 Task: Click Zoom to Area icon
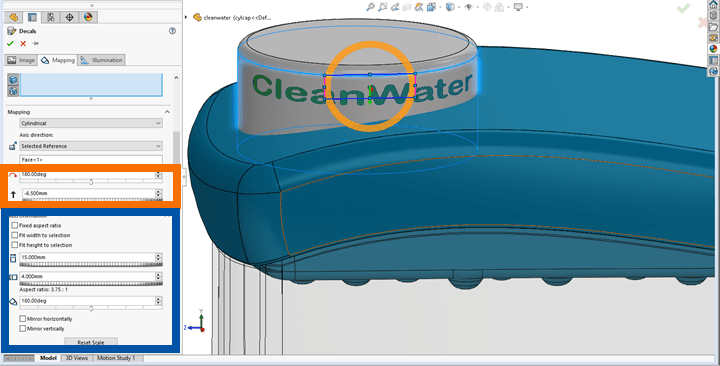pos(382,7)
